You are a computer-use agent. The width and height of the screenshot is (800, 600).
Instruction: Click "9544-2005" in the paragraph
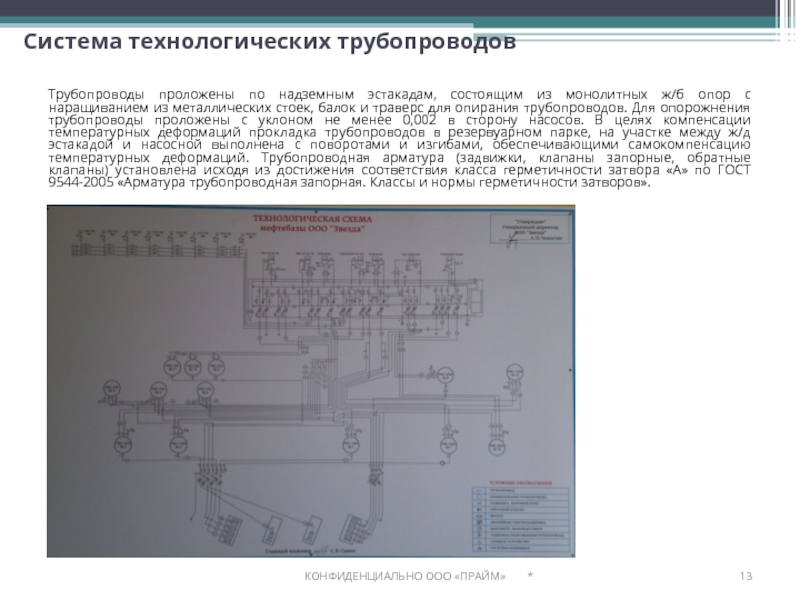coord(81,183)
